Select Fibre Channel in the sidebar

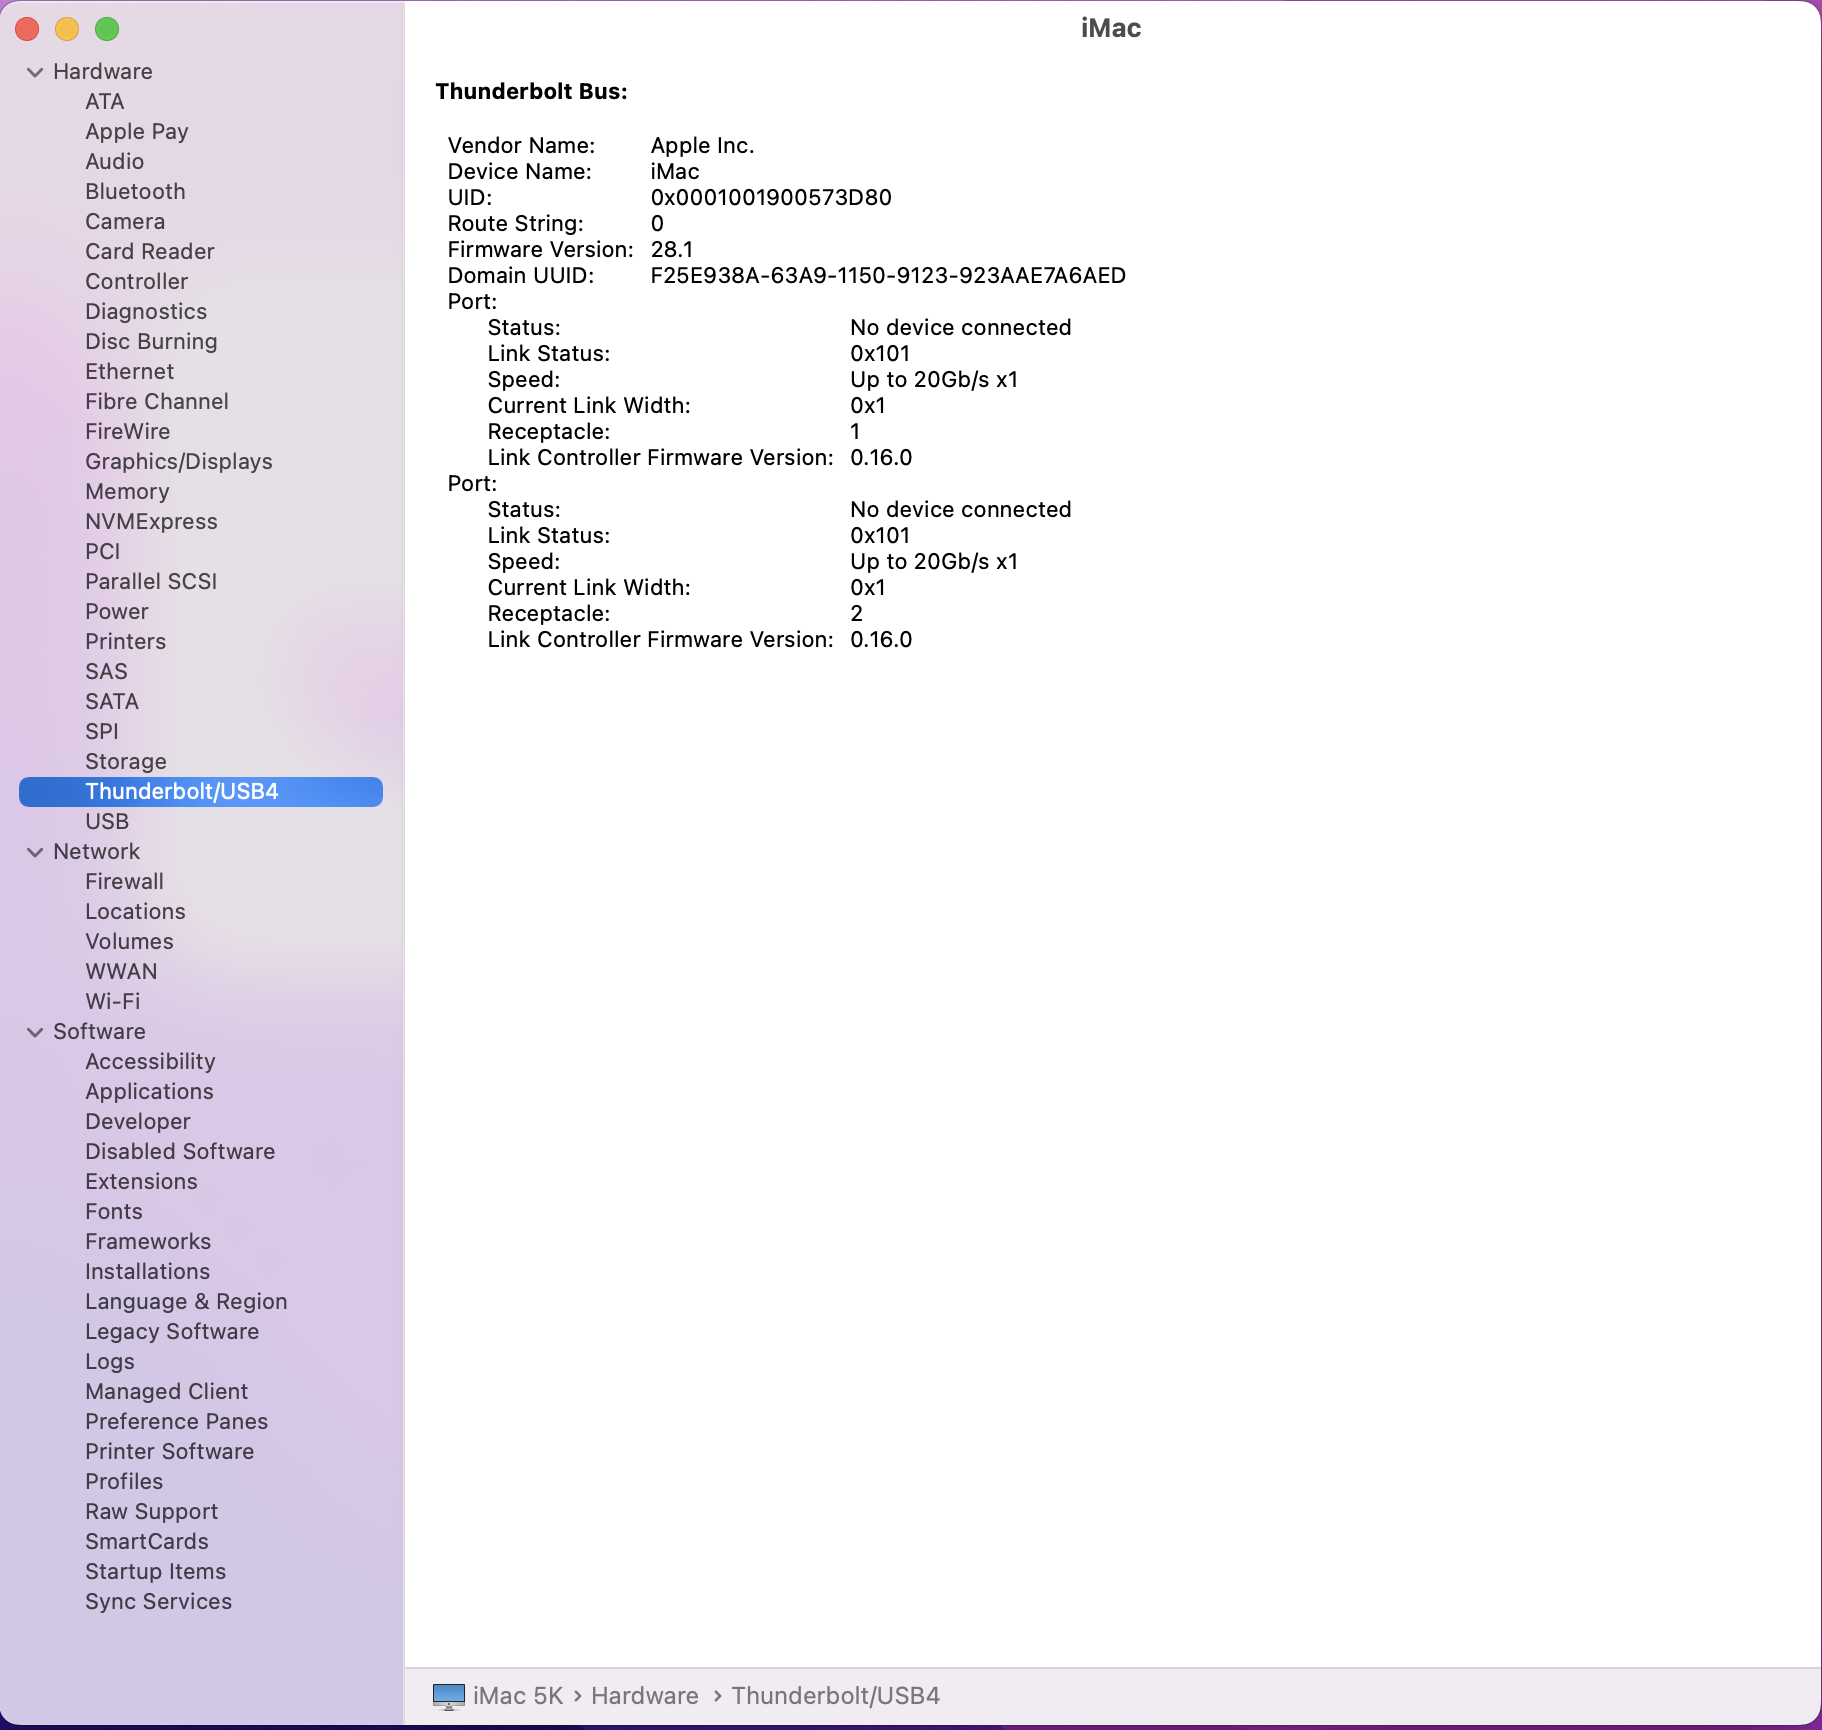point(157,402)
